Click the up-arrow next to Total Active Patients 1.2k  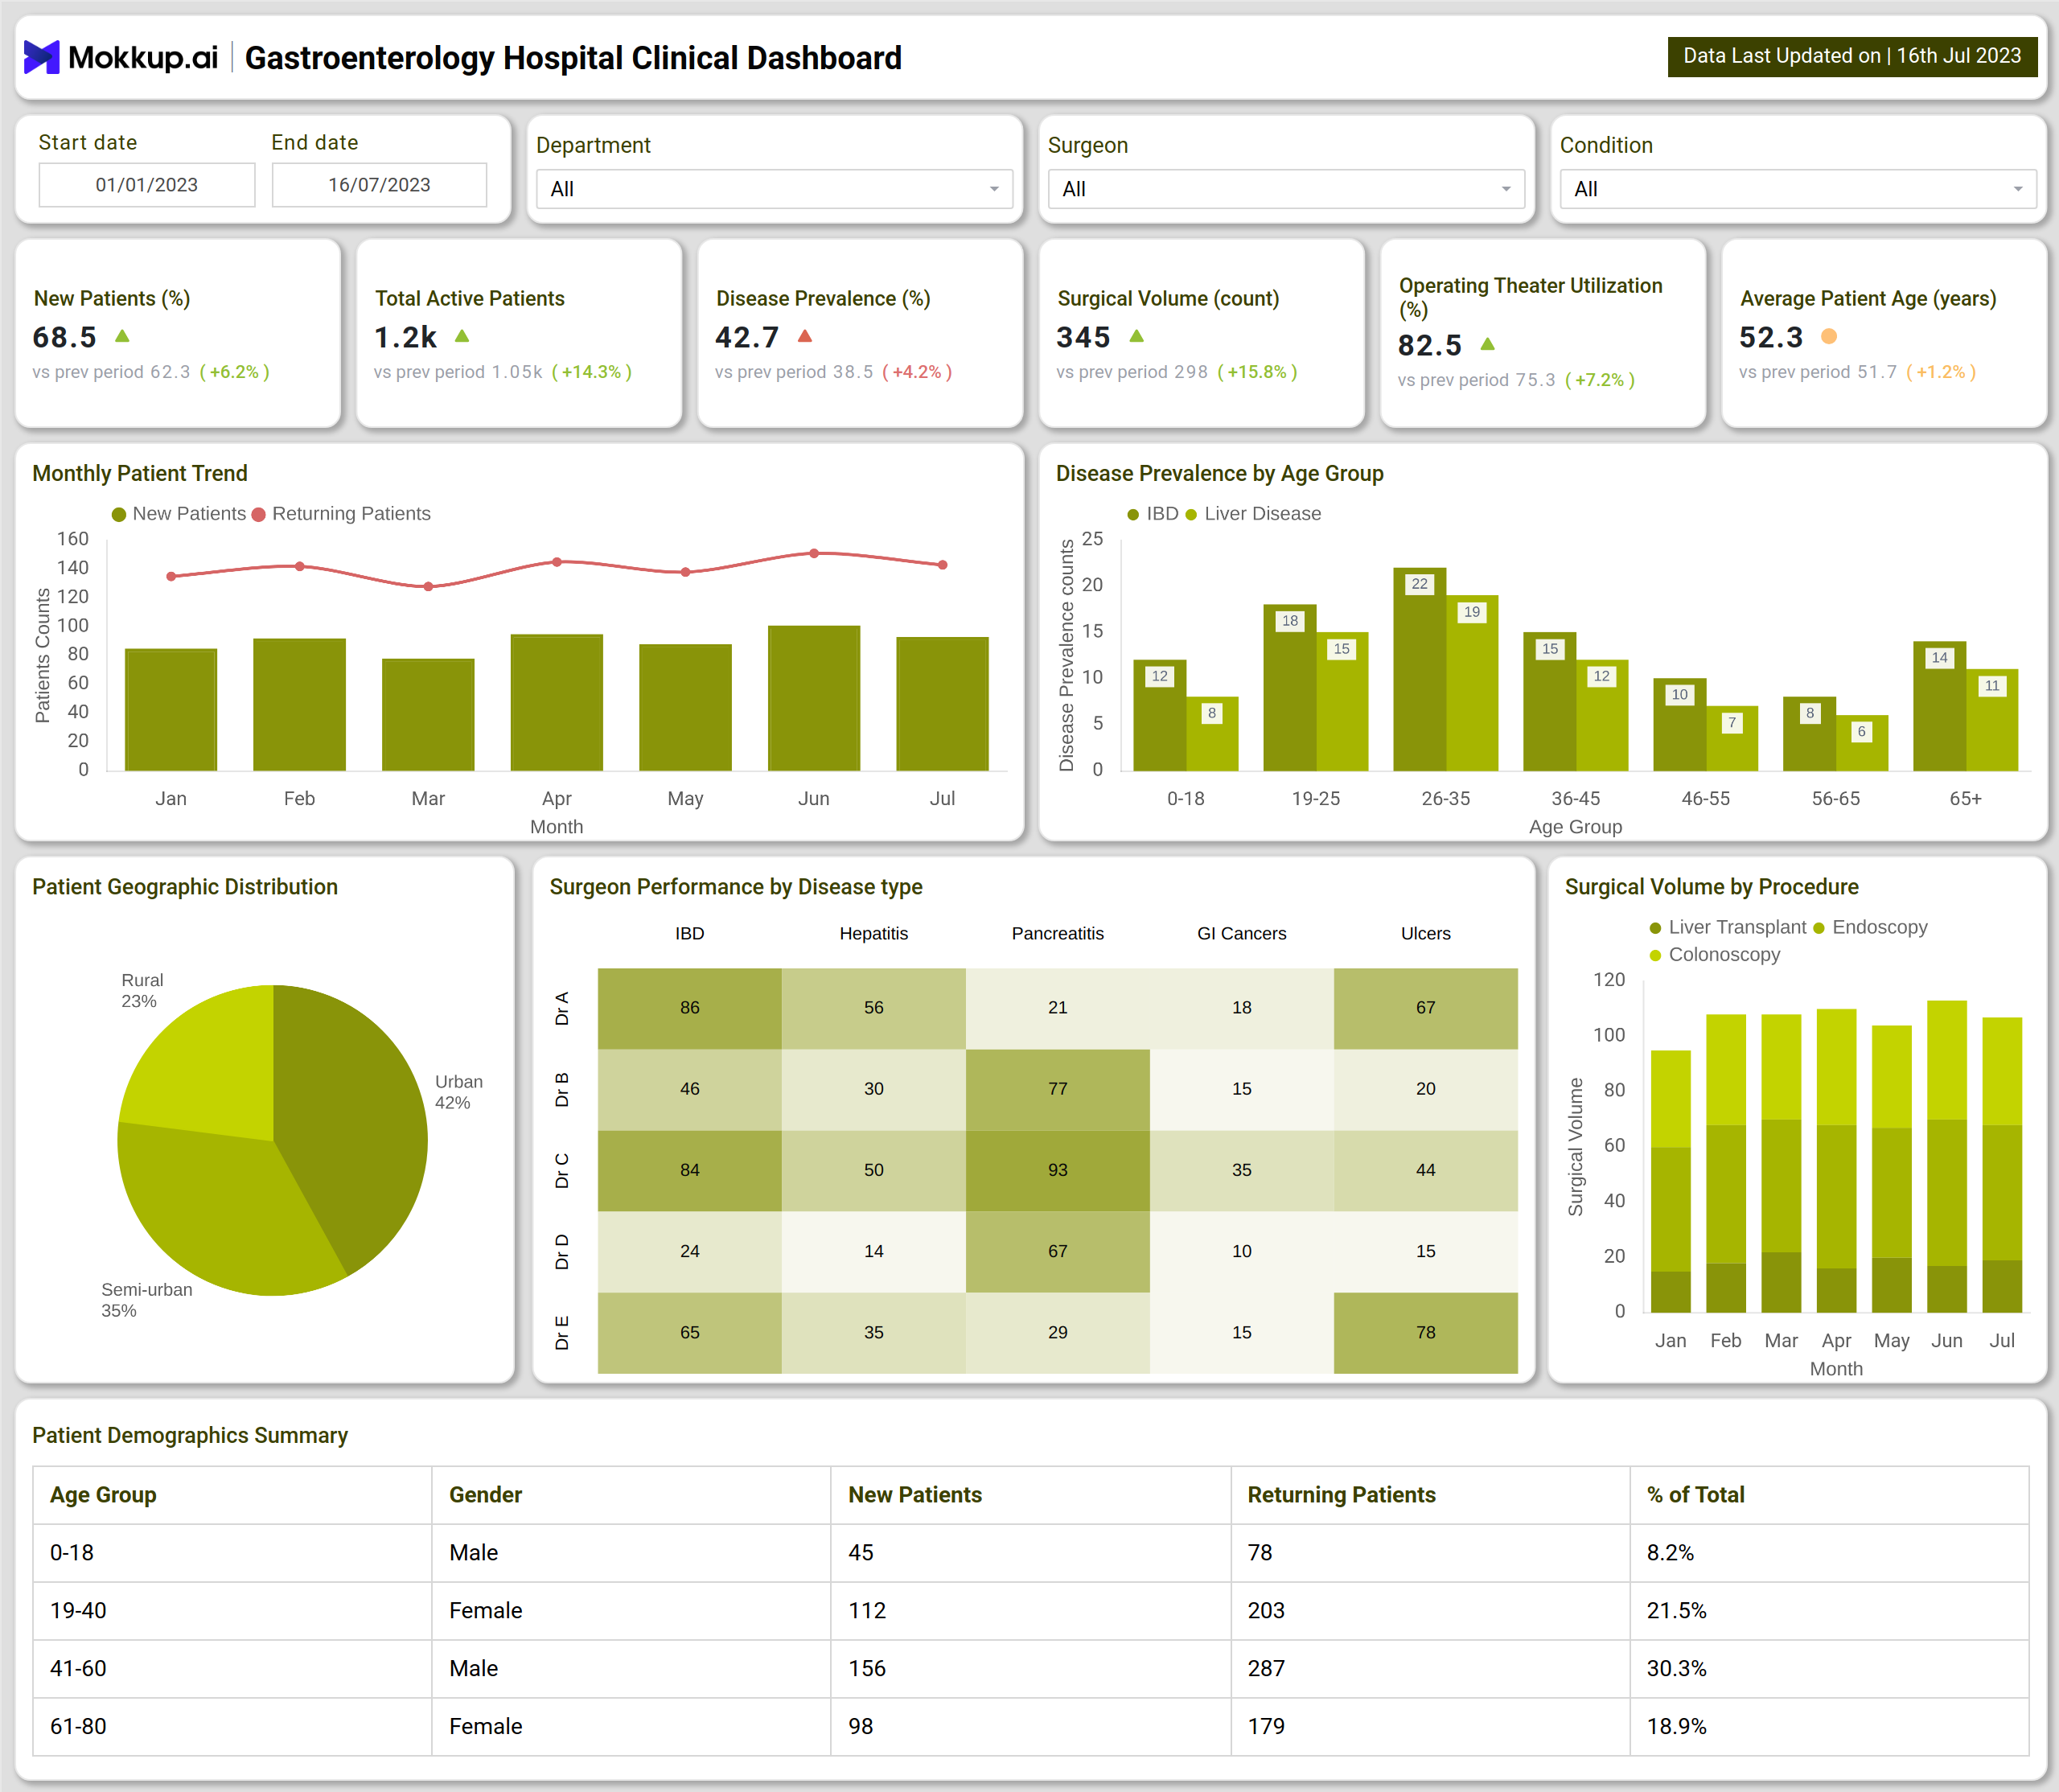pos(462,336)
